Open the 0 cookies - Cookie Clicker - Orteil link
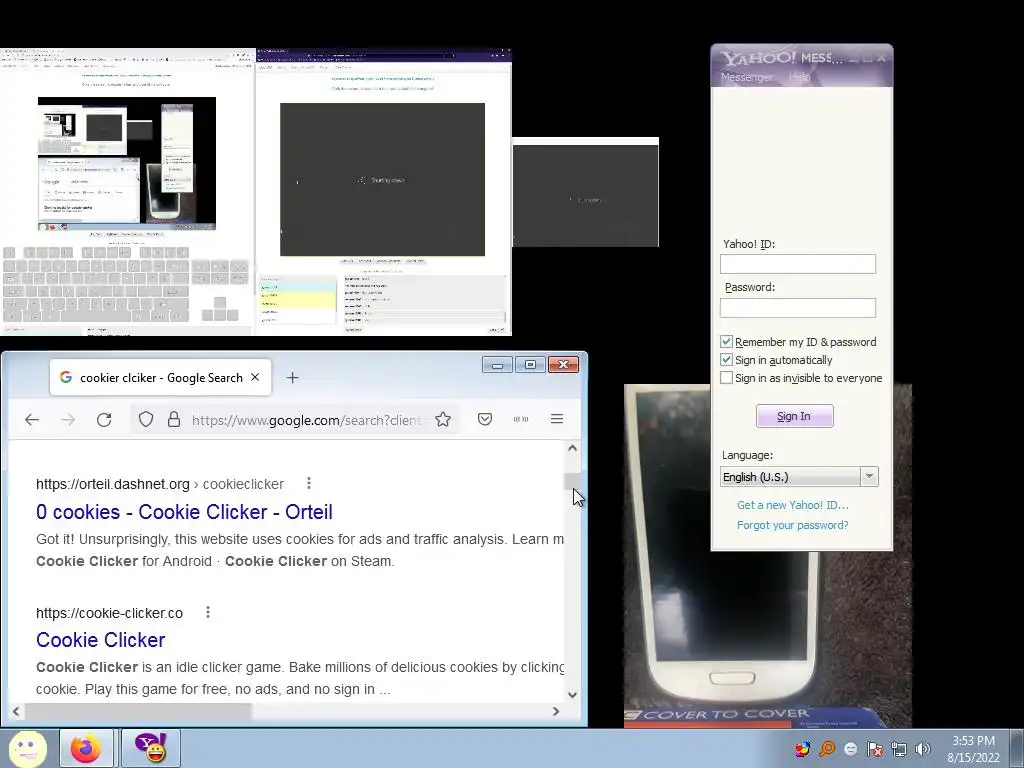The image size is (1024, 768). 184,512
